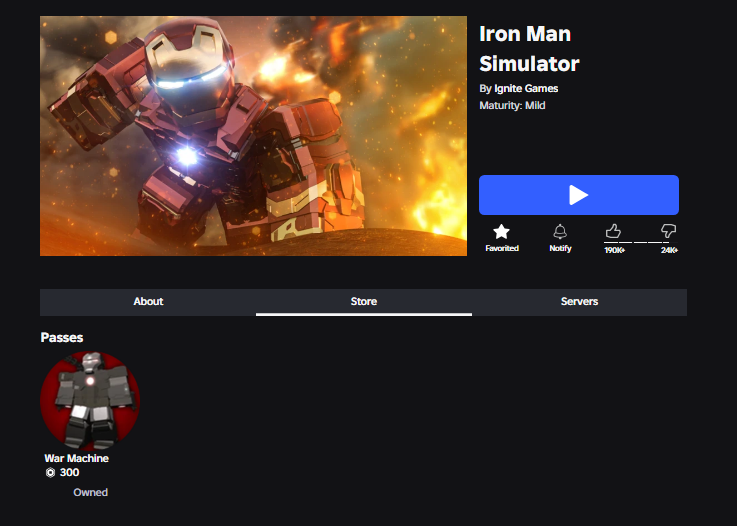
Task: Open the War Machine pass name link
Action: pyautogui.click(x=77, y=458)
